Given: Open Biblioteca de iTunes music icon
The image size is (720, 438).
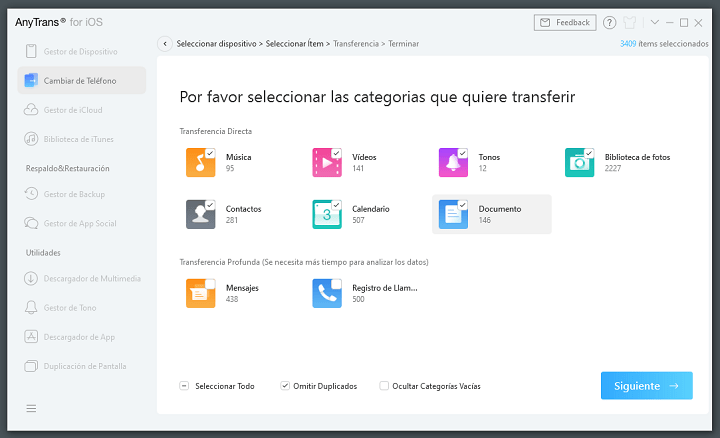Looking at the screenshot, I should pos(31,139).
